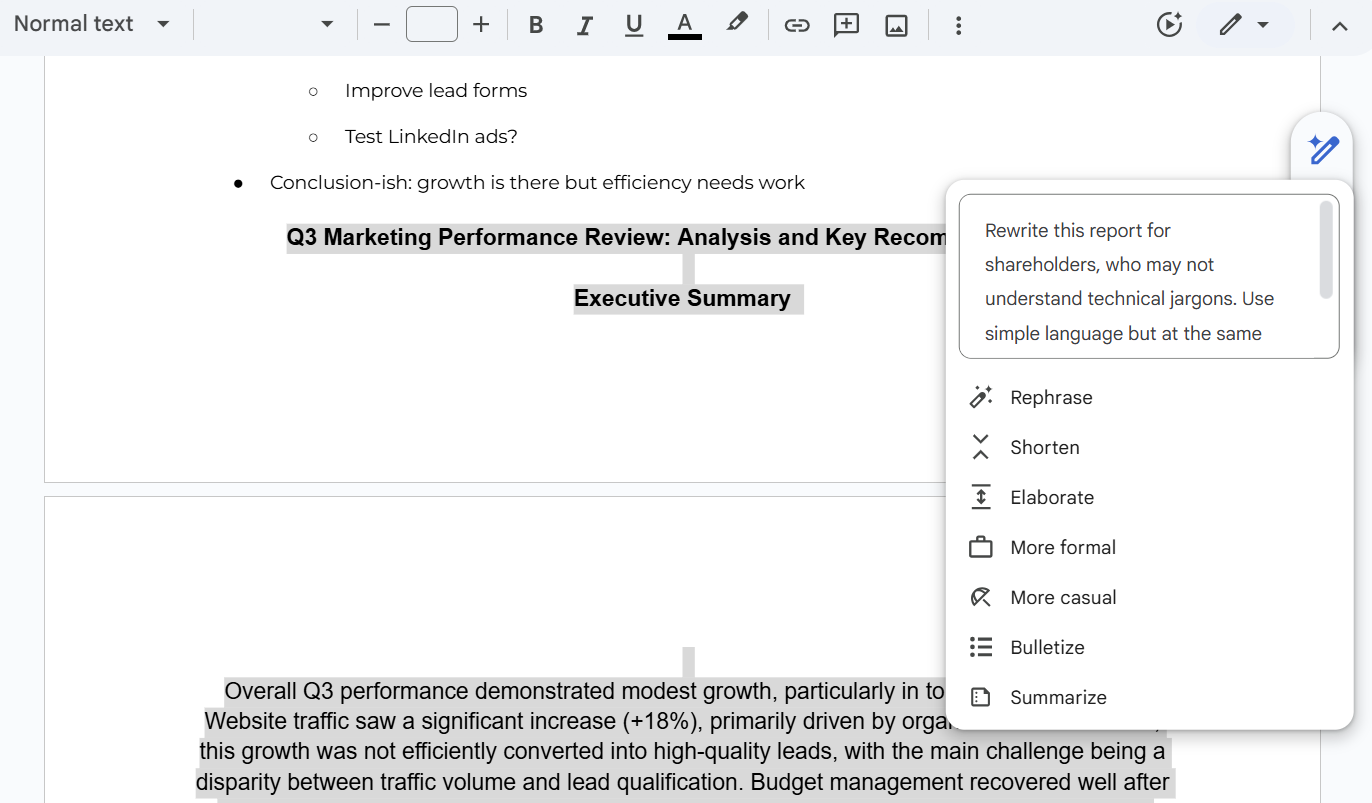
Task: Select Summarize option
Action: point(1148,698)
